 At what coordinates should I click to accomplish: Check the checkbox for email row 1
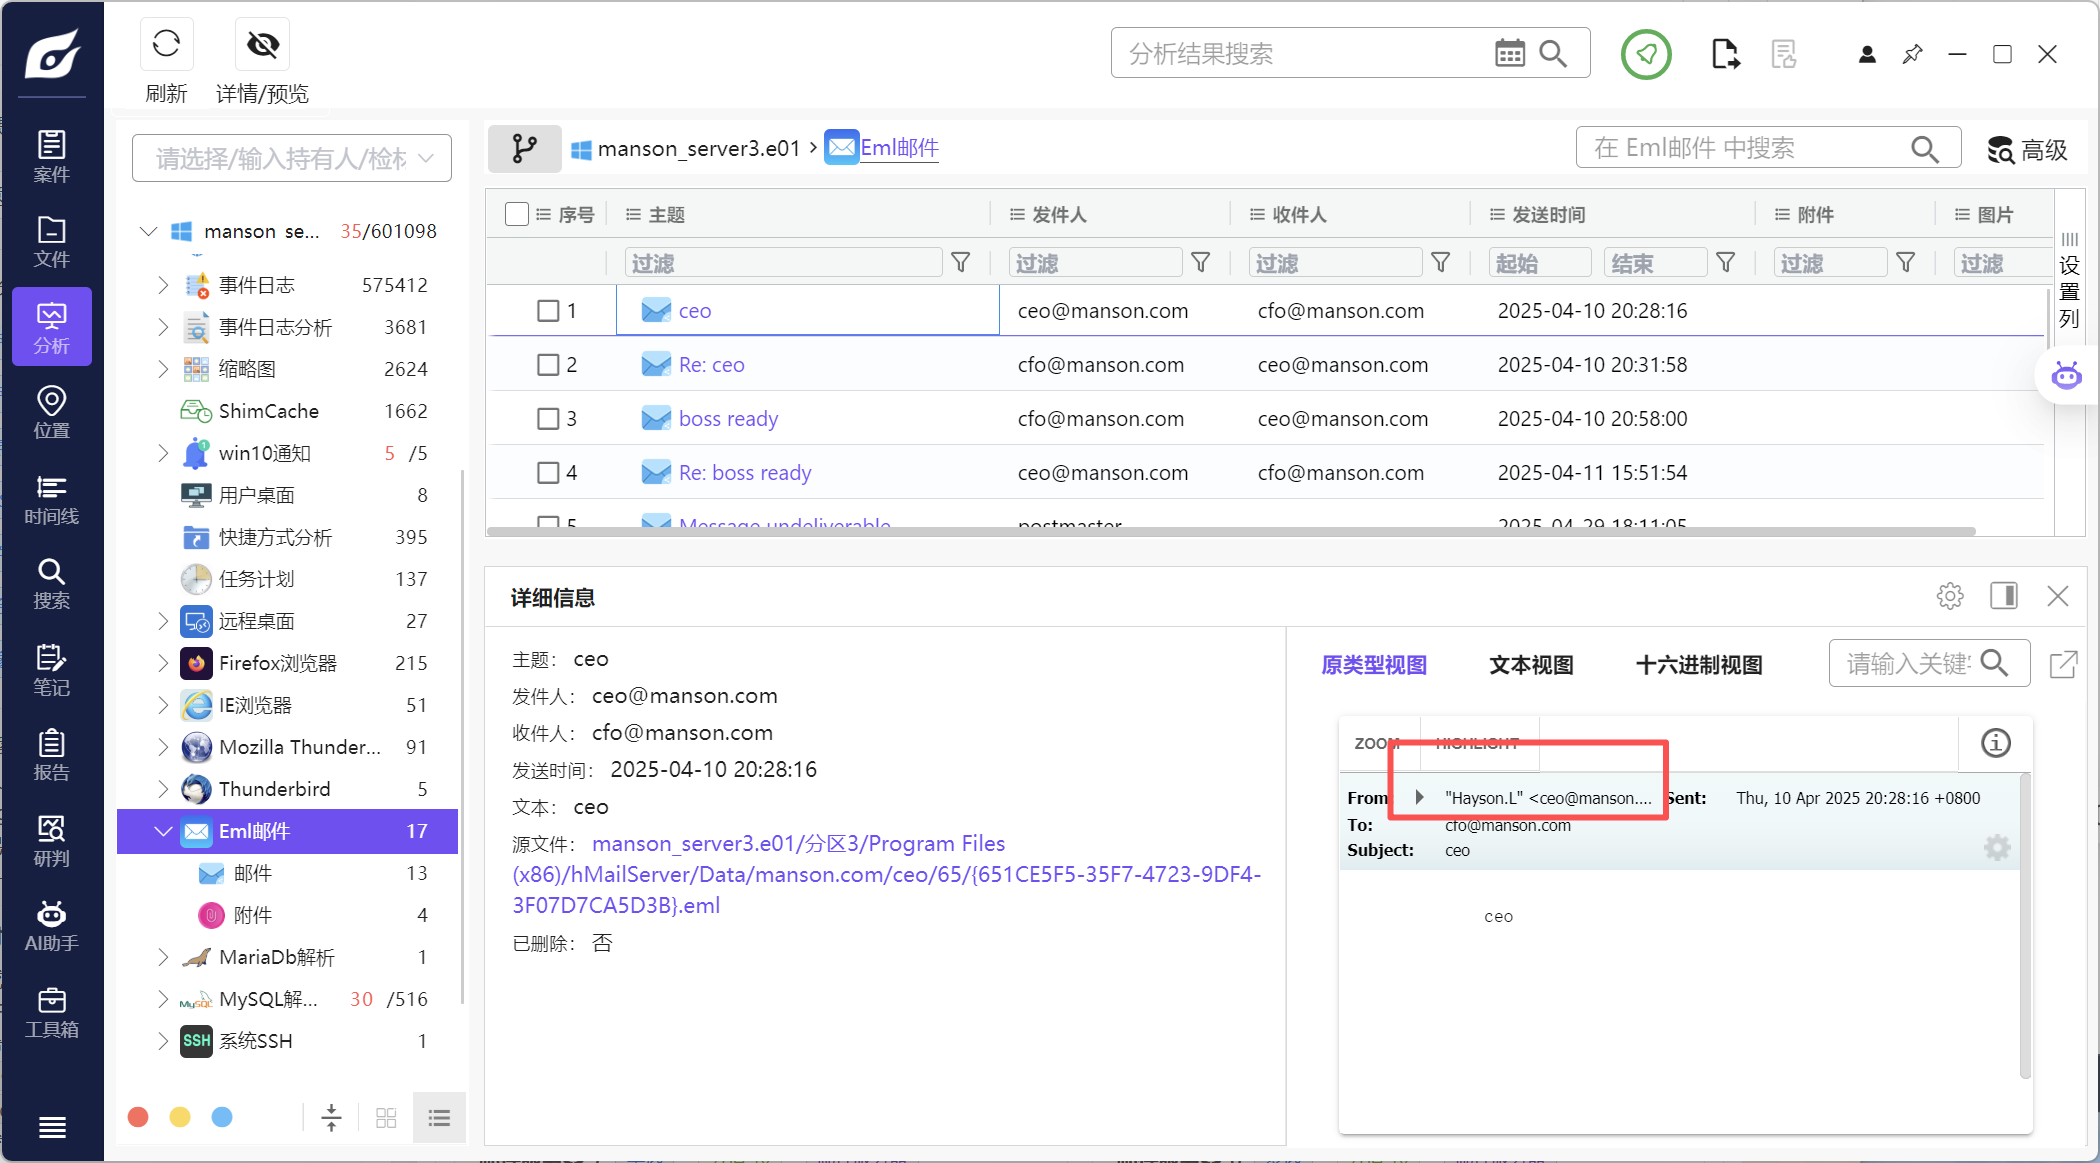[x=548, y=311]
